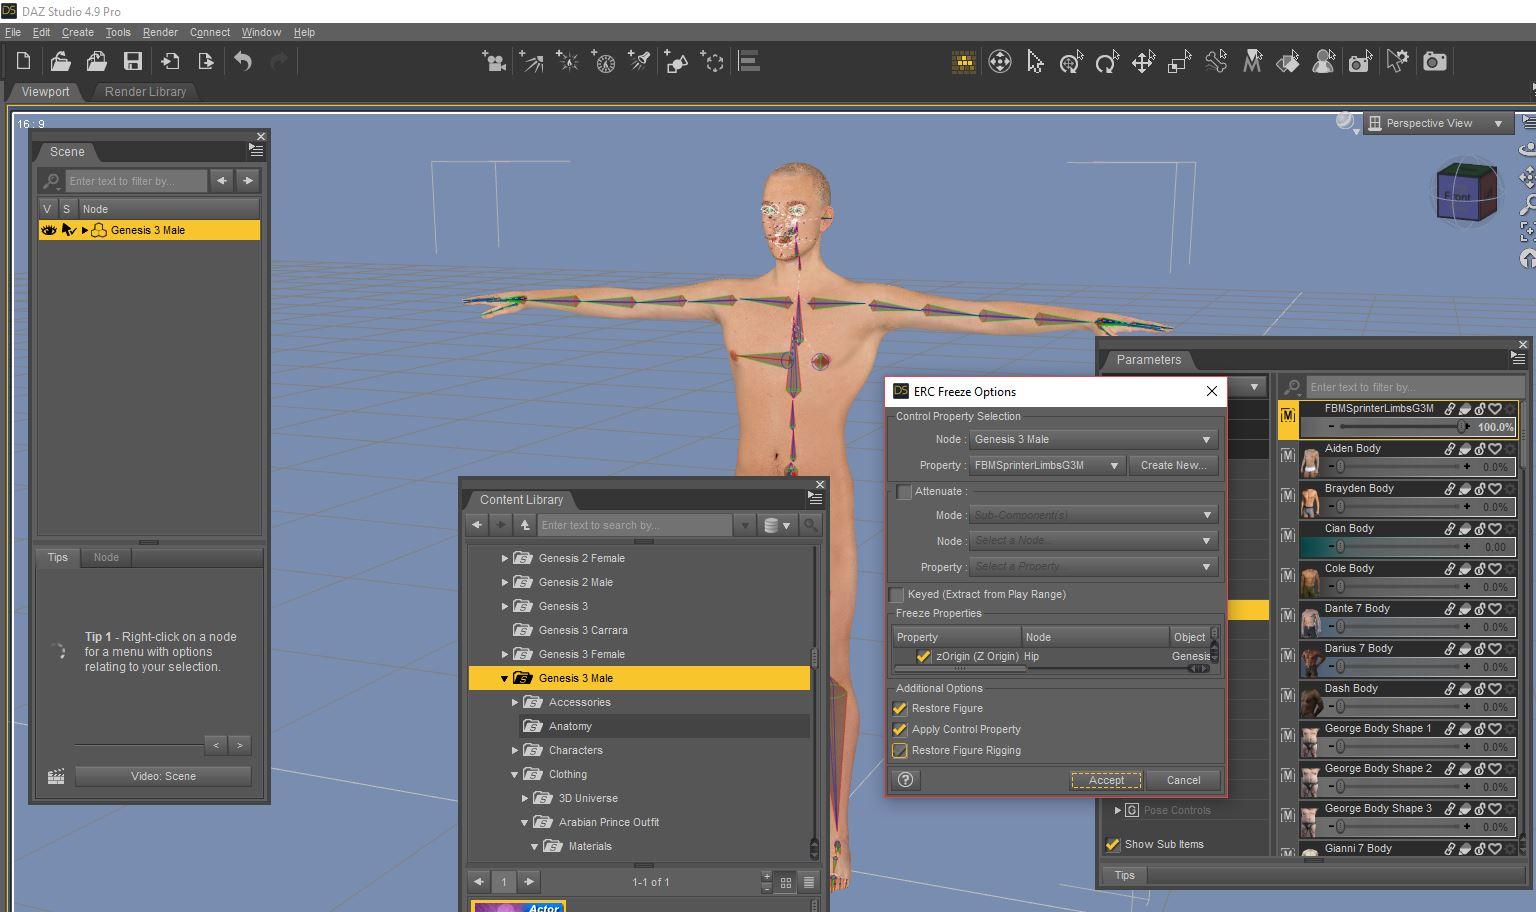Expand the Pose Controls group
This screenshot has height=912, width=1536.
click(1118, 810)
